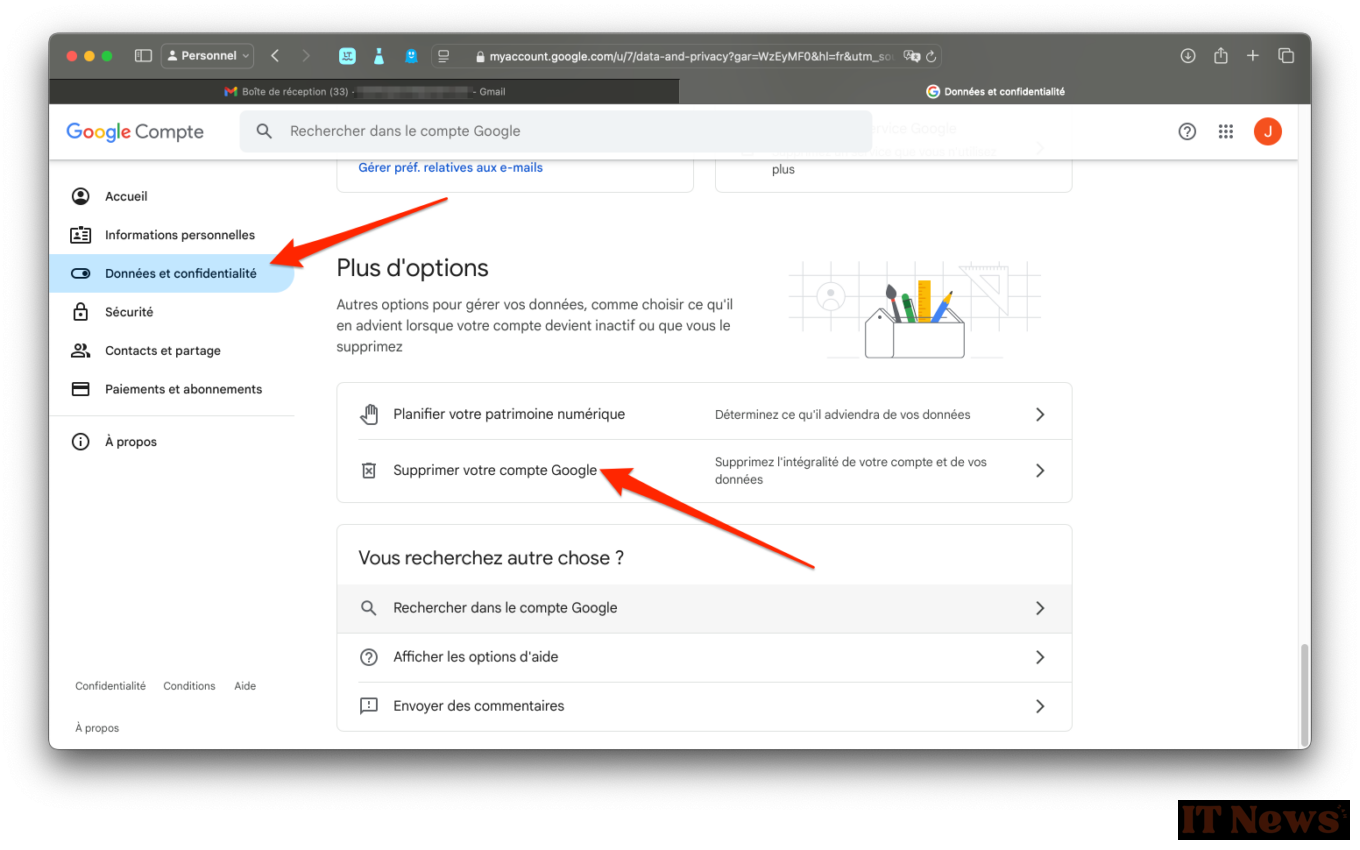
Task: Toggle the Safari sidebar button
Action: (x=143, y=56)
